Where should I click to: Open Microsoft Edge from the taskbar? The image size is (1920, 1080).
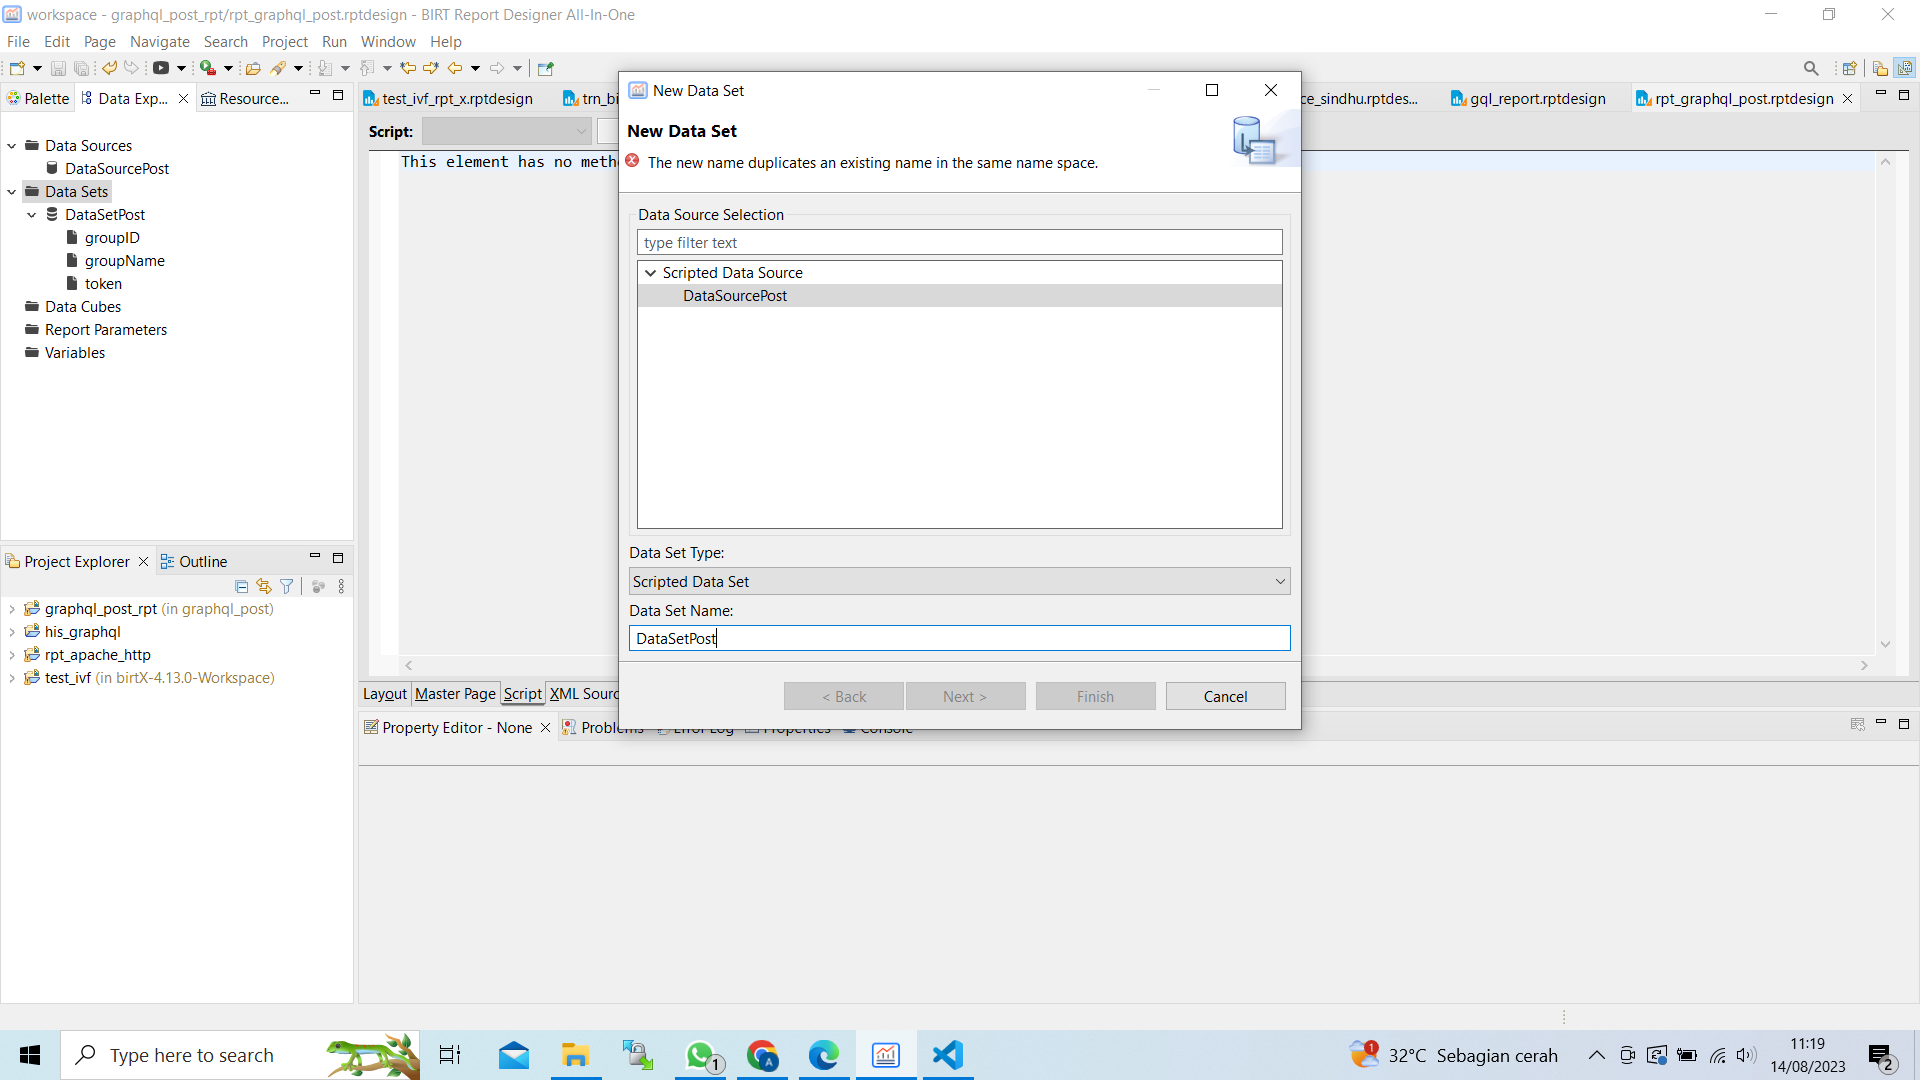click(x=824, y=1055)
